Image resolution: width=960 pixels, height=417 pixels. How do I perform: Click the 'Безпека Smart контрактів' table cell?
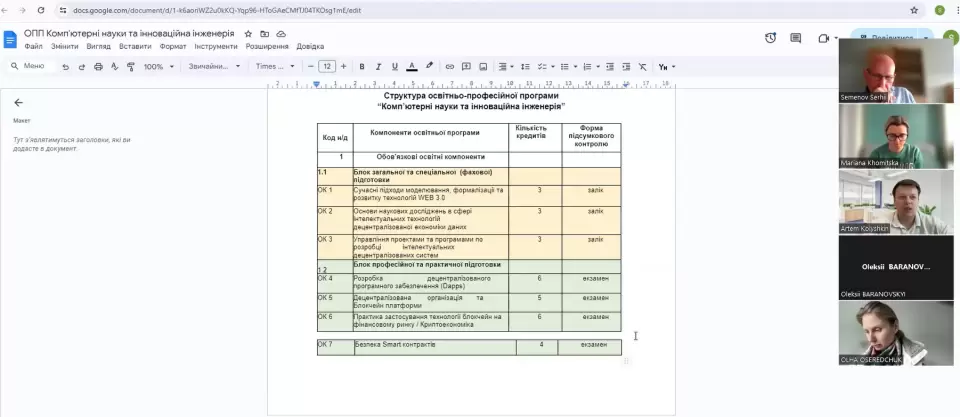coord(435,347)
